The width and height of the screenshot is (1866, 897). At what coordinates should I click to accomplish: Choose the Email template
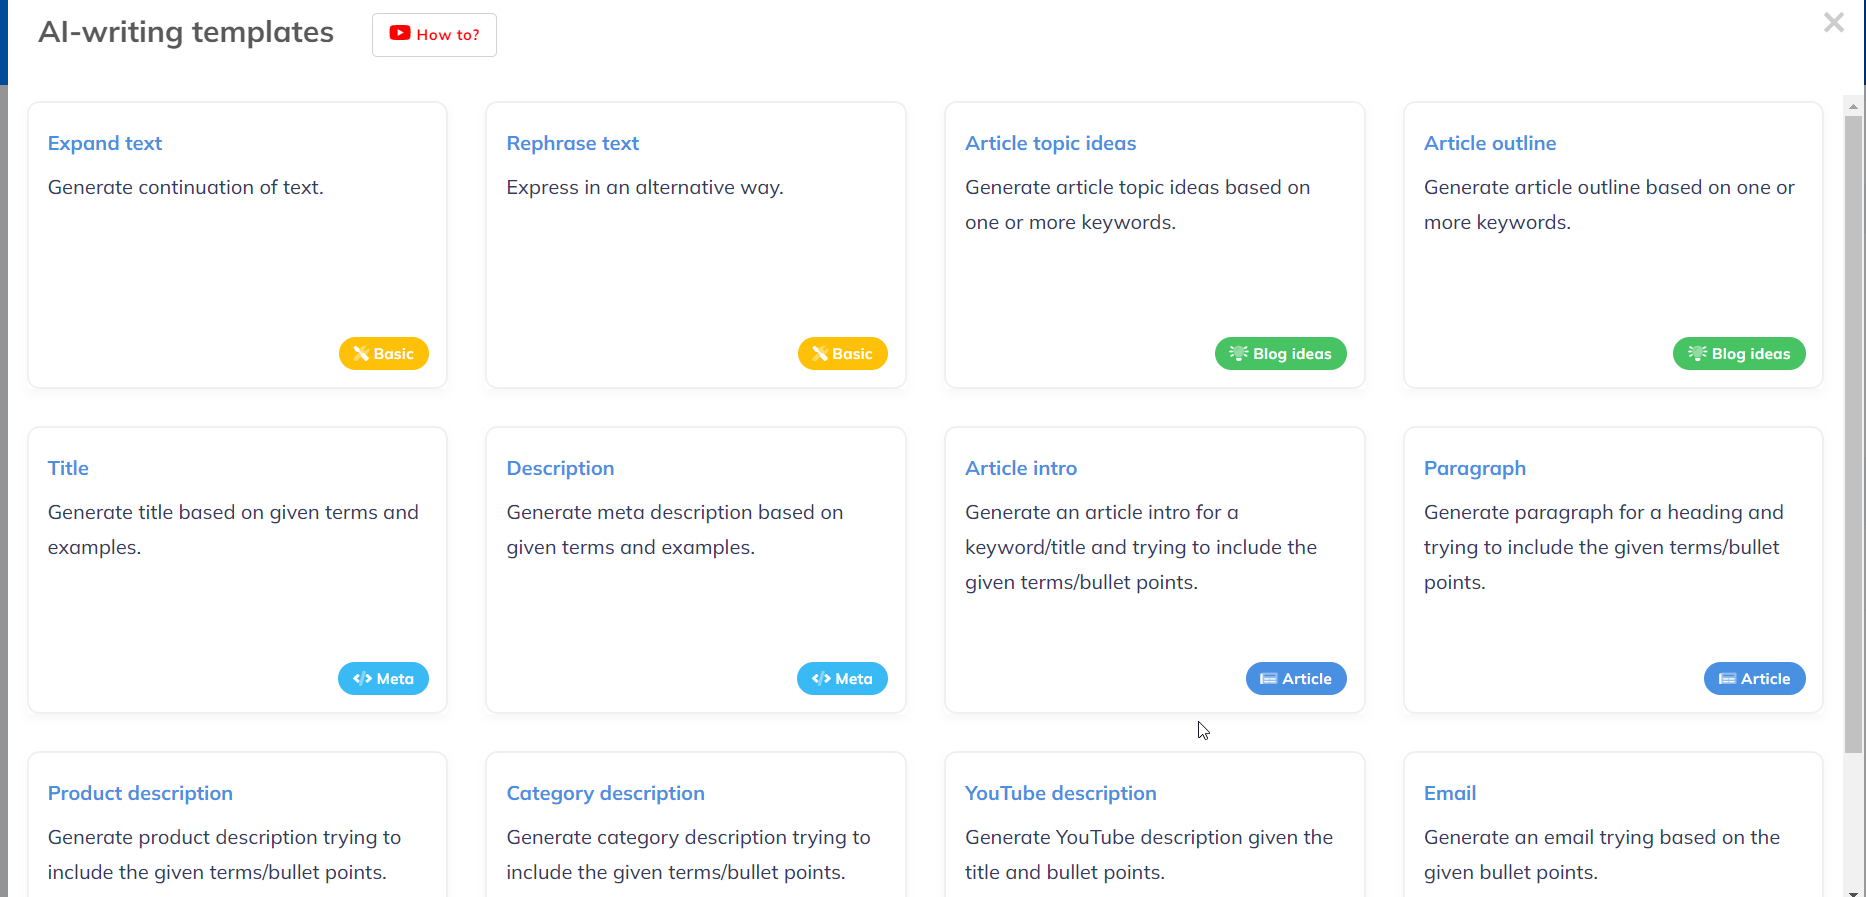tap(1450, 793)
